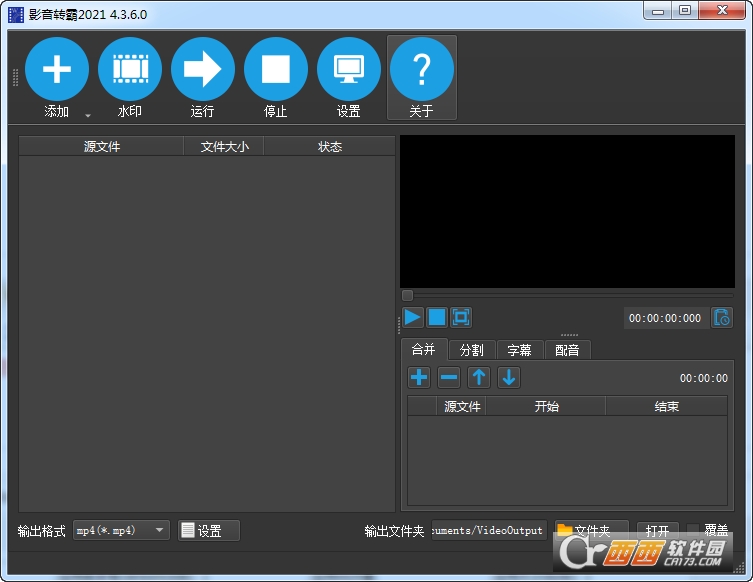Open 设置 (Settings) from the toolbar
Screen dimensions: 753x582
click(349, 69)
